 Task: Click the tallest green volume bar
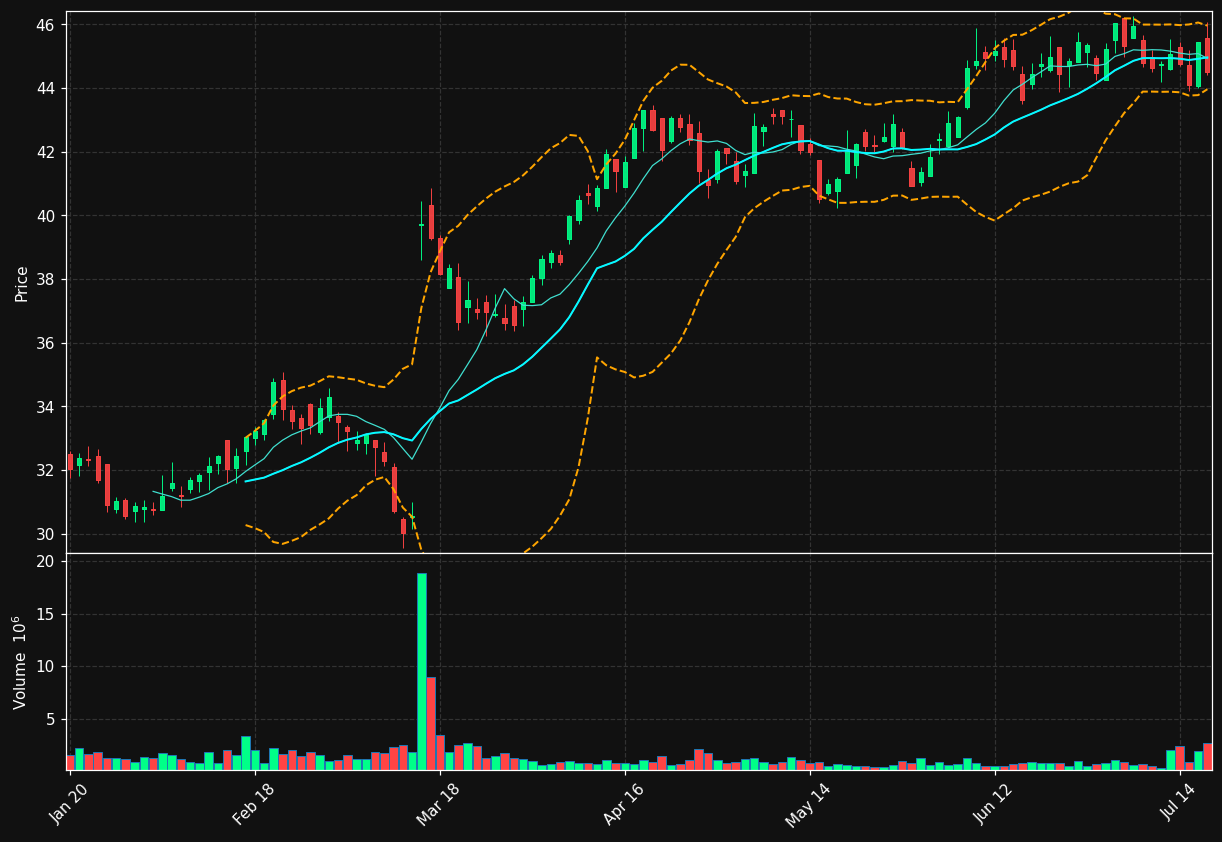422,672
